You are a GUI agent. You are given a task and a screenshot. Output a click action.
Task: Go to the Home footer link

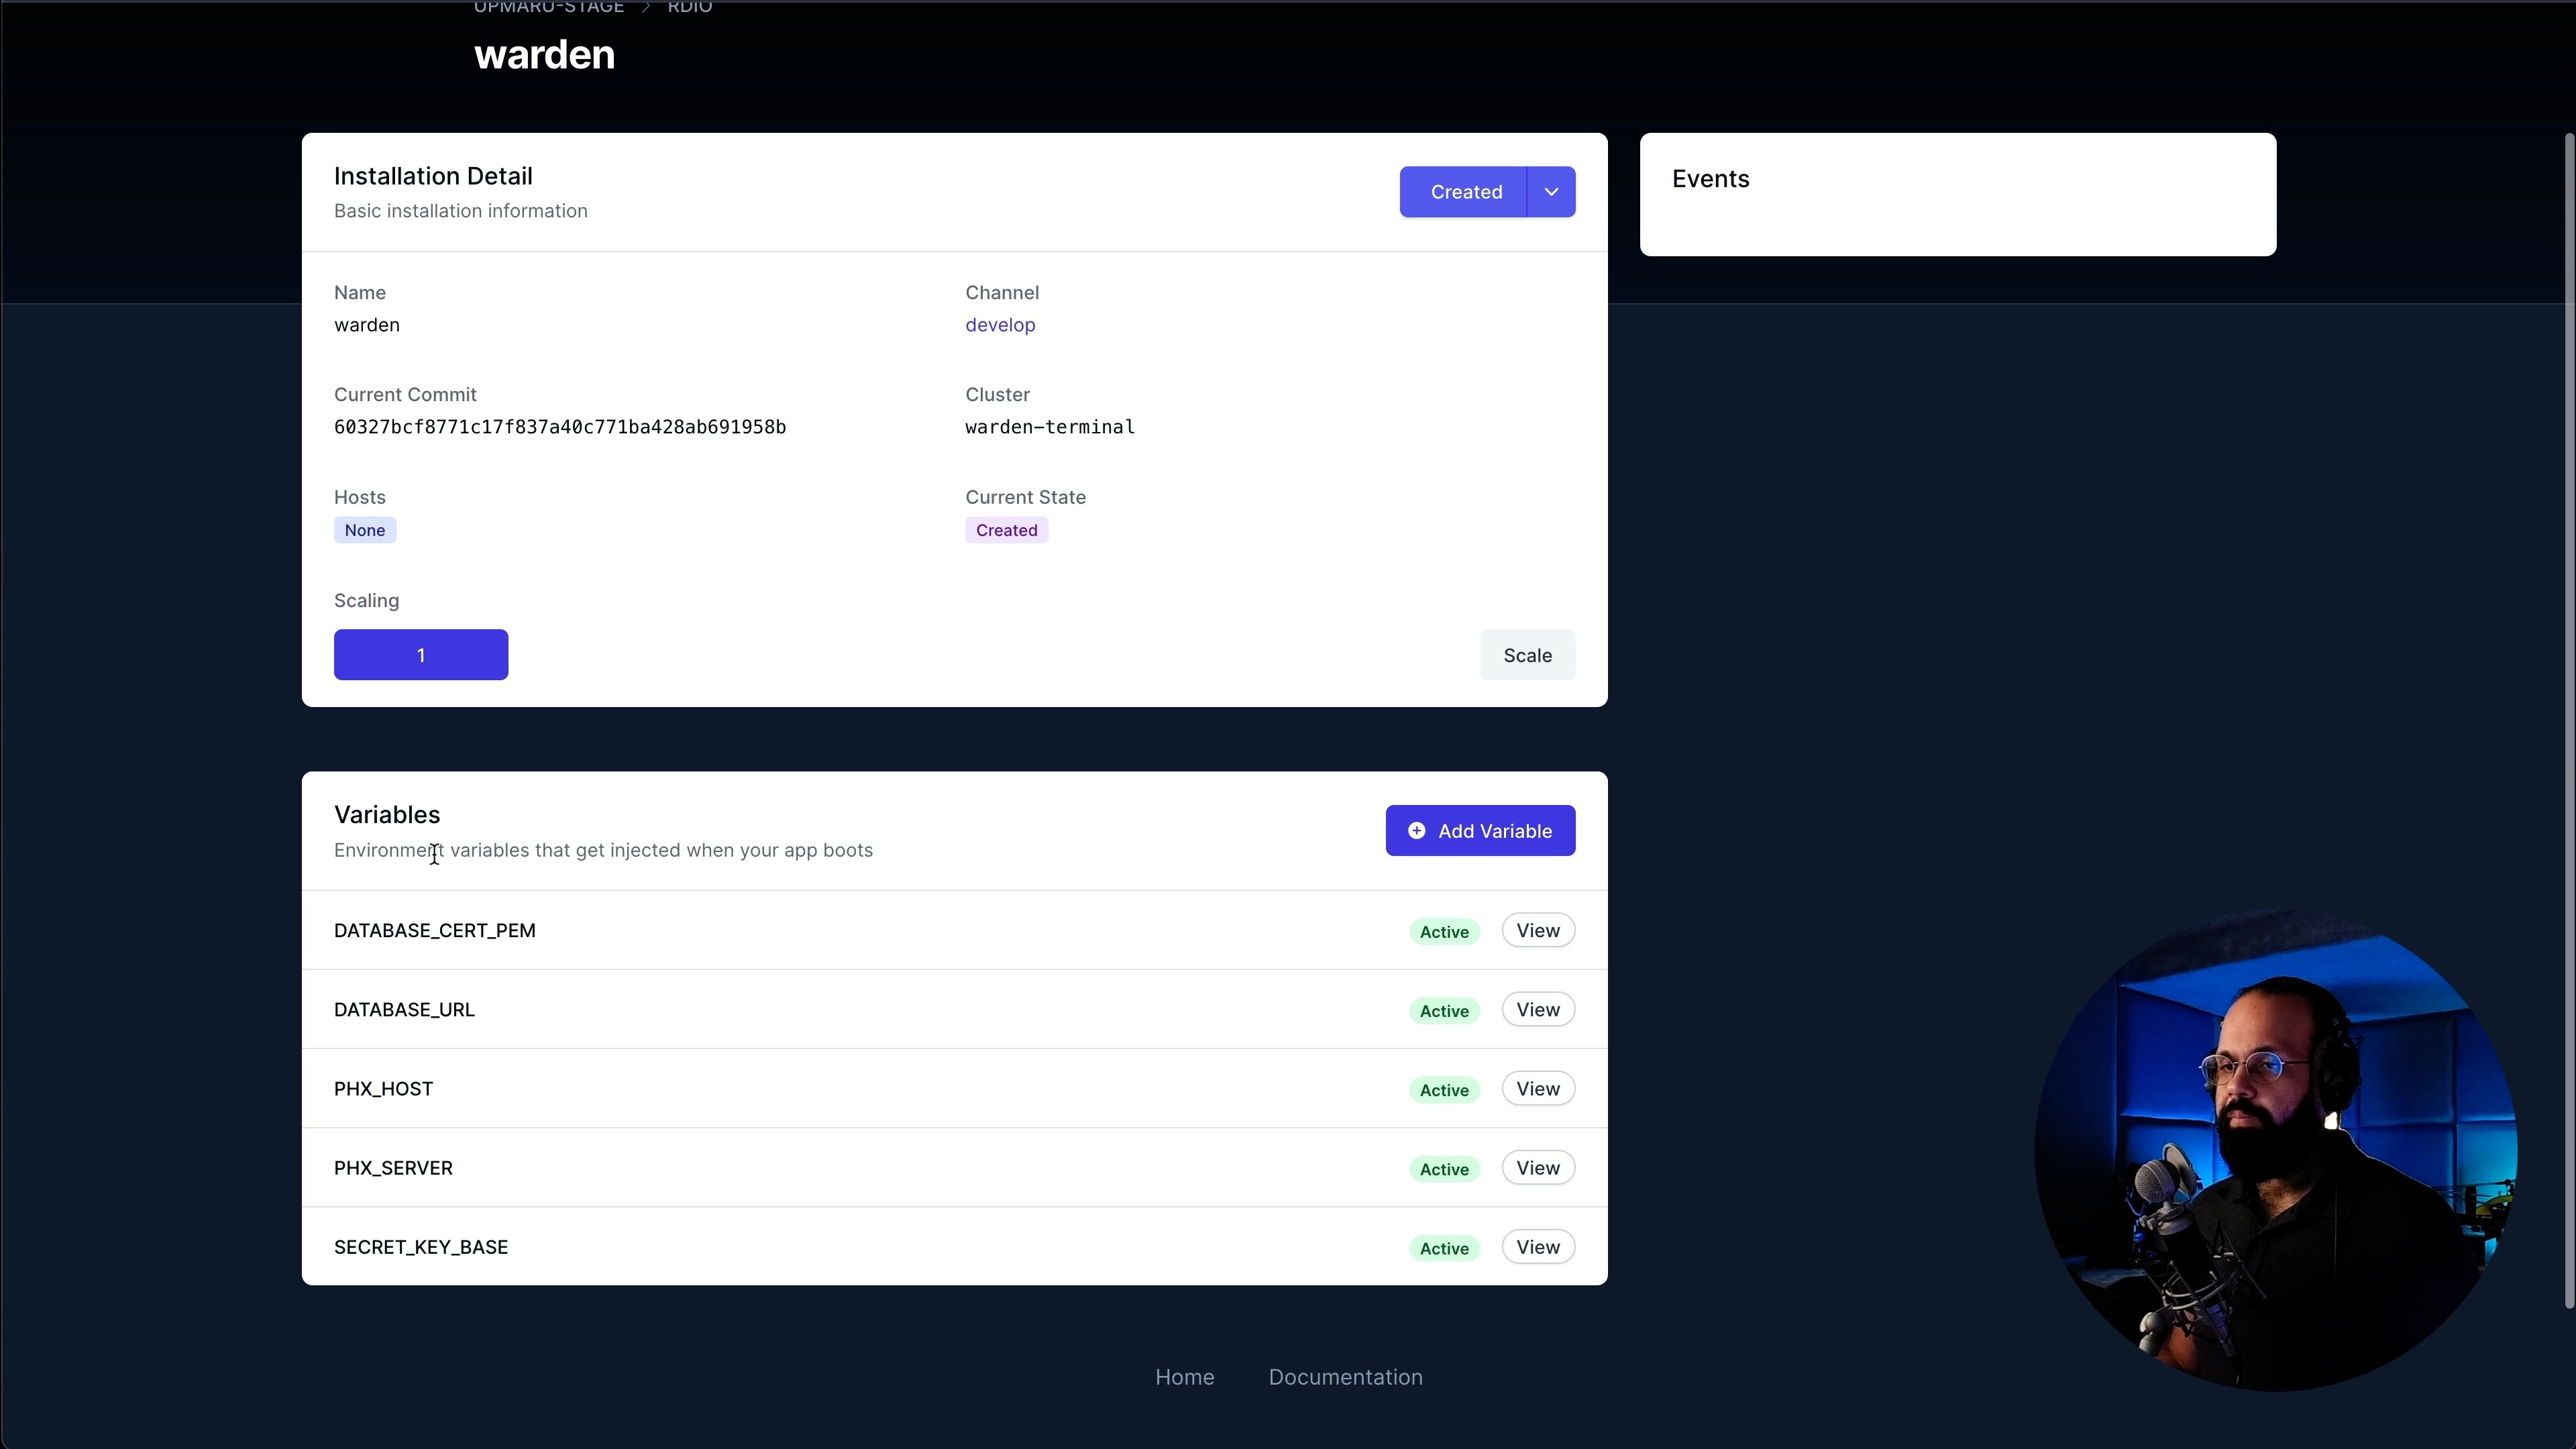pos(1184,1377)
